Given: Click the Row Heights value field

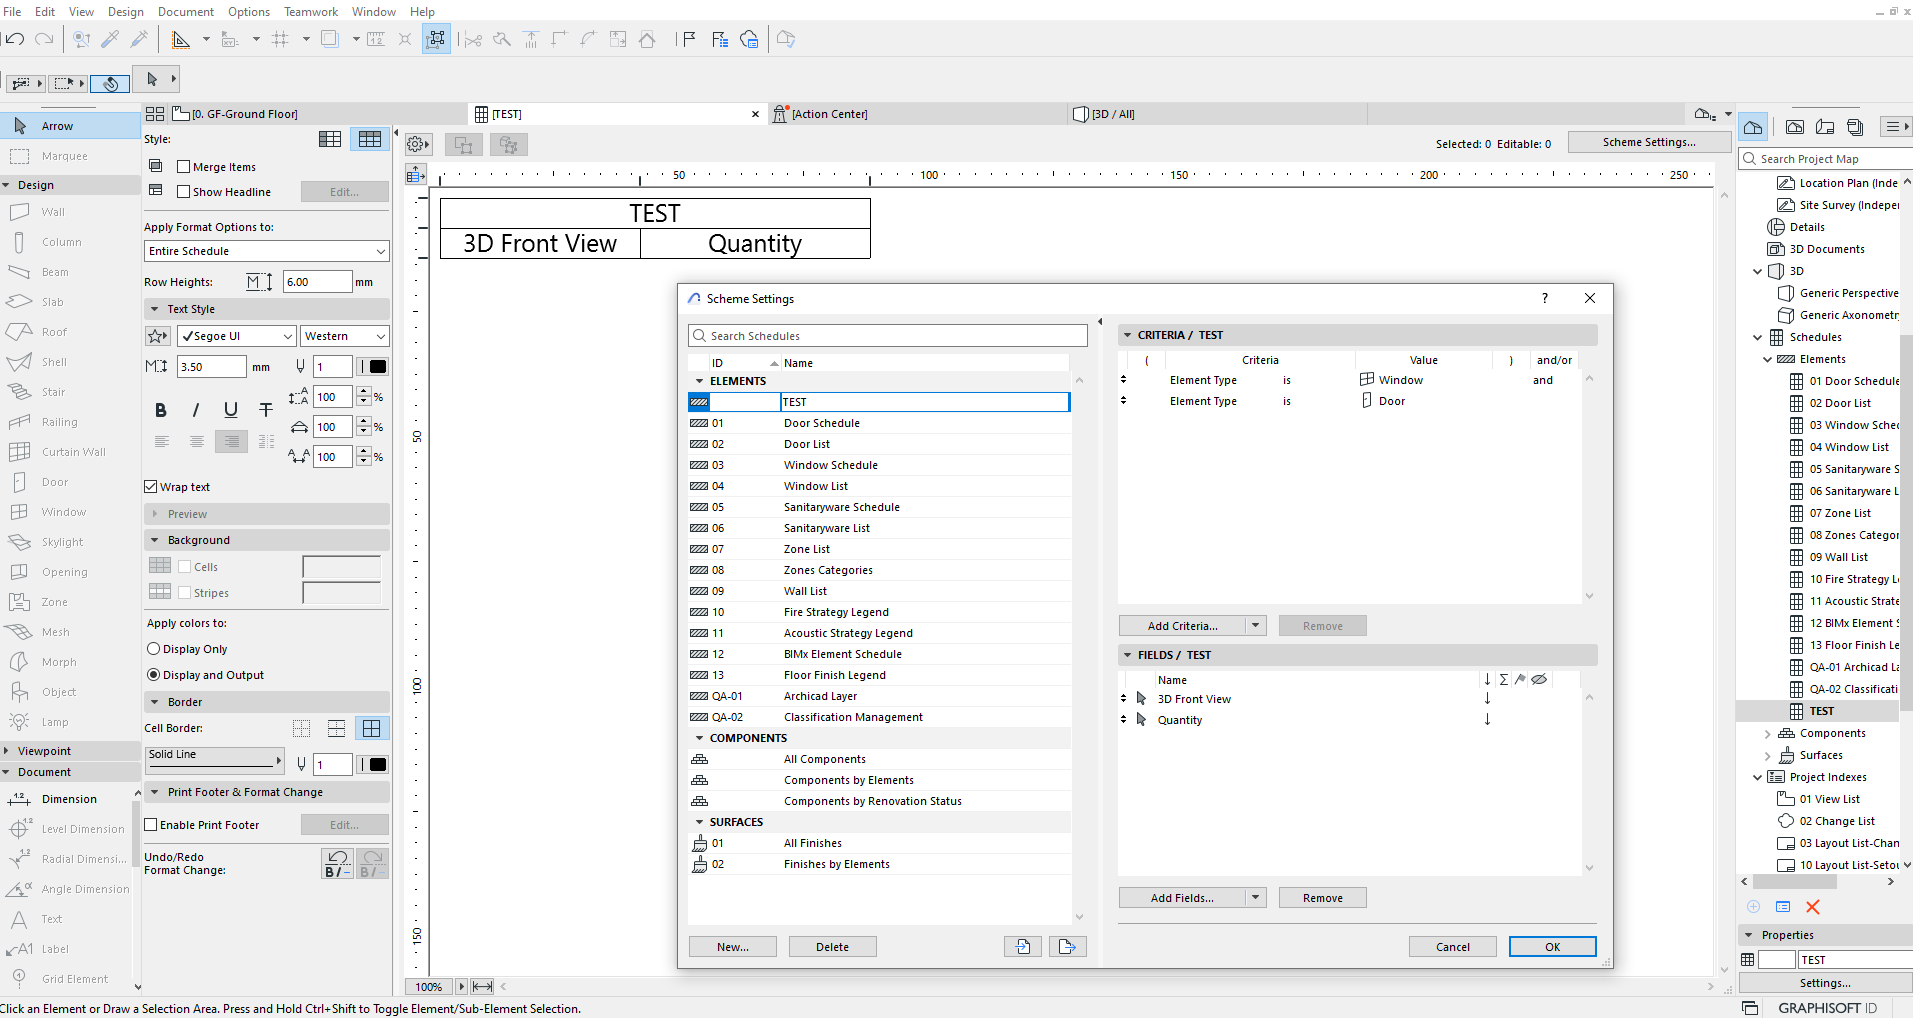Looking at the screenshot, I should tap(318, 282).
